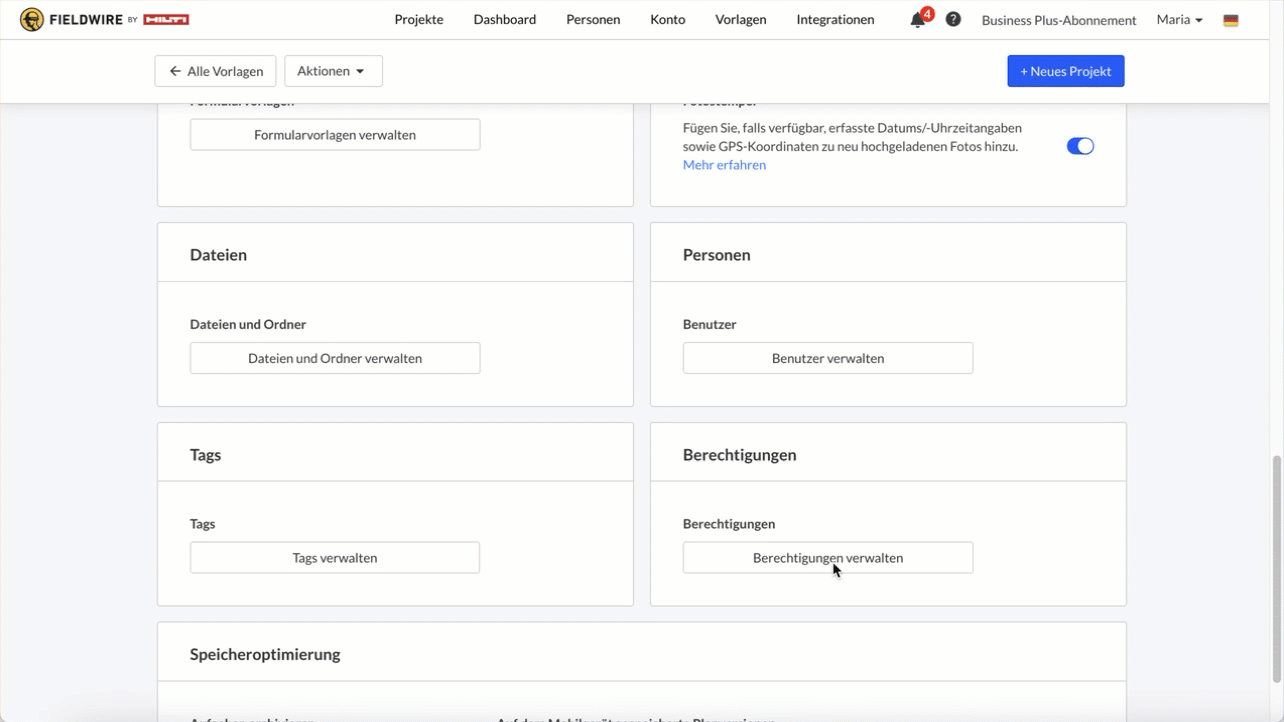Image resolution: width=1284 pixels, height=722 pixels.
Task: Open the Integrationen menu item
Action: 835,20
